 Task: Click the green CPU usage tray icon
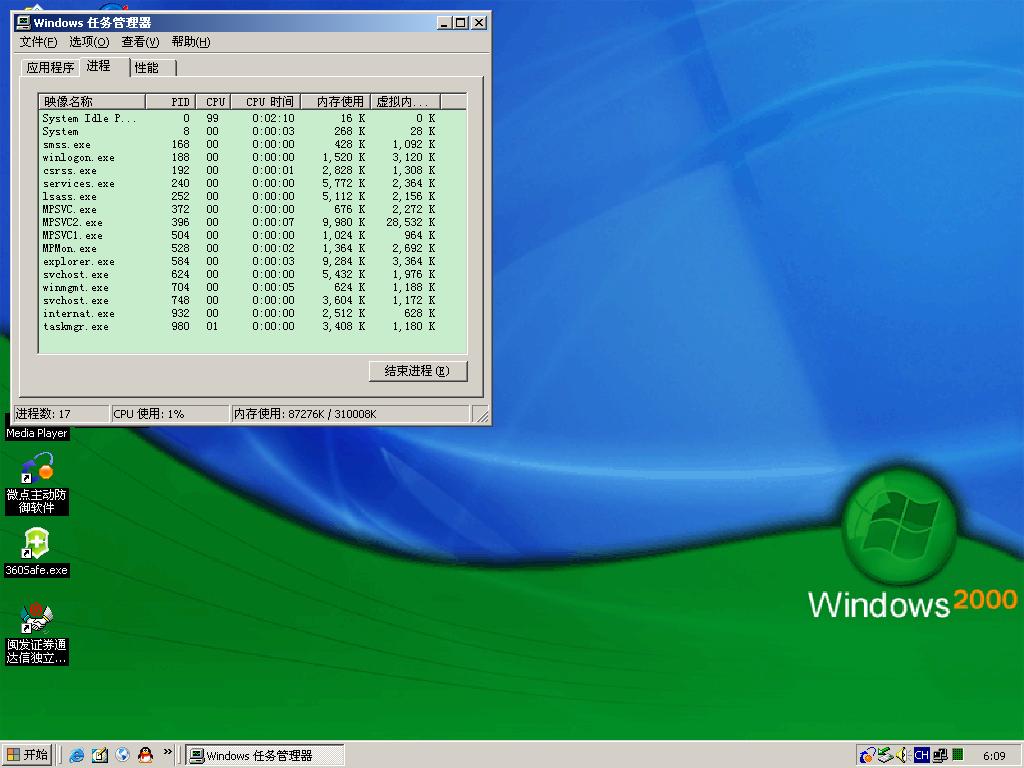tap(958, 754)
